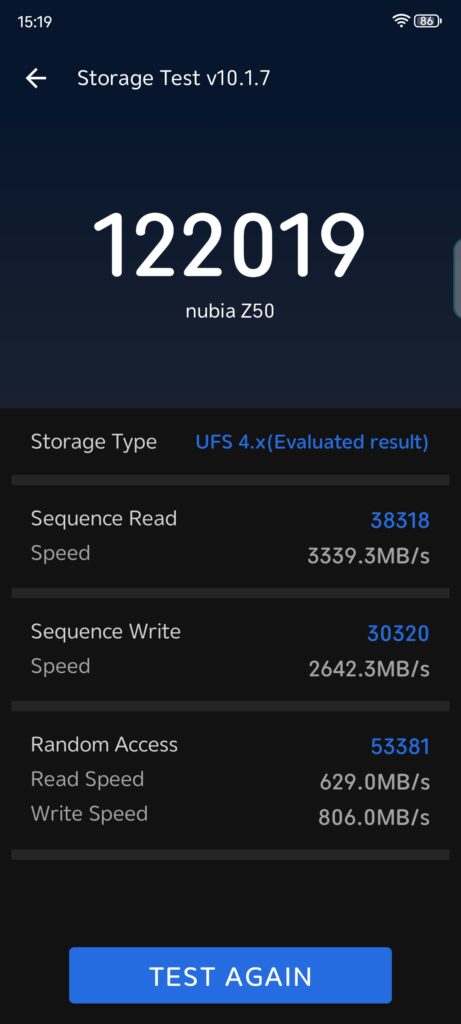Tap the Sequence Read score 38318

[400, 520]
